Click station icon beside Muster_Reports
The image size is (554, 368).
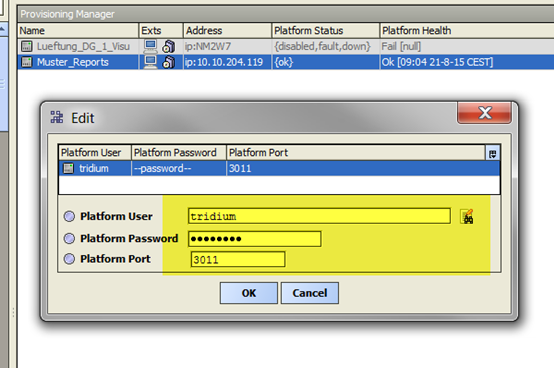coord(27,62)
